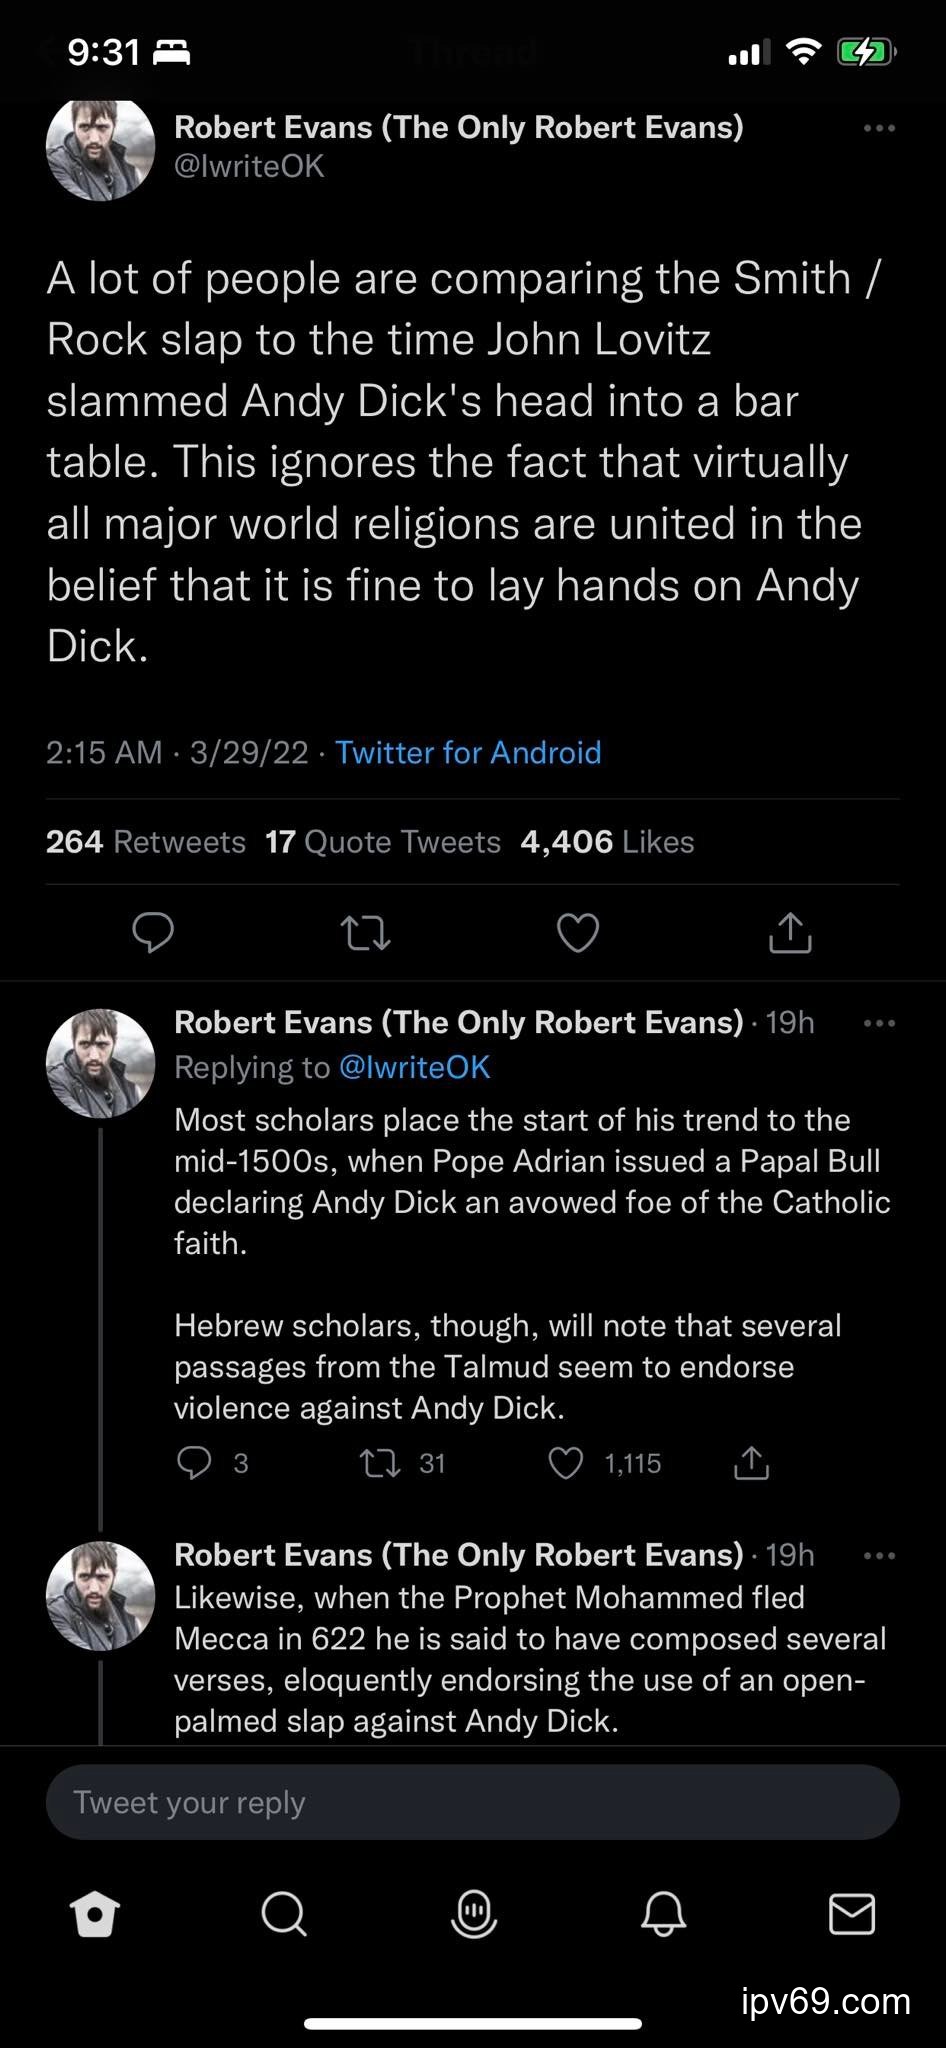Tap the @IwriteOK mention in reply
The height and width of the screenshot is (2048, 946).
pyautogui.click(x=415, y=1067)
